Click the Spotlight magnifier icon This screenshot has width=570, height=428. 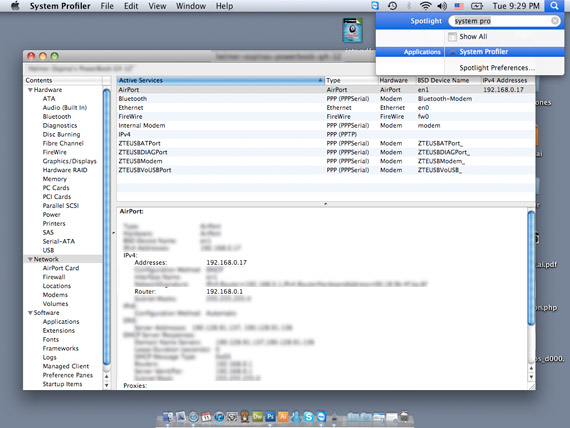554,6
